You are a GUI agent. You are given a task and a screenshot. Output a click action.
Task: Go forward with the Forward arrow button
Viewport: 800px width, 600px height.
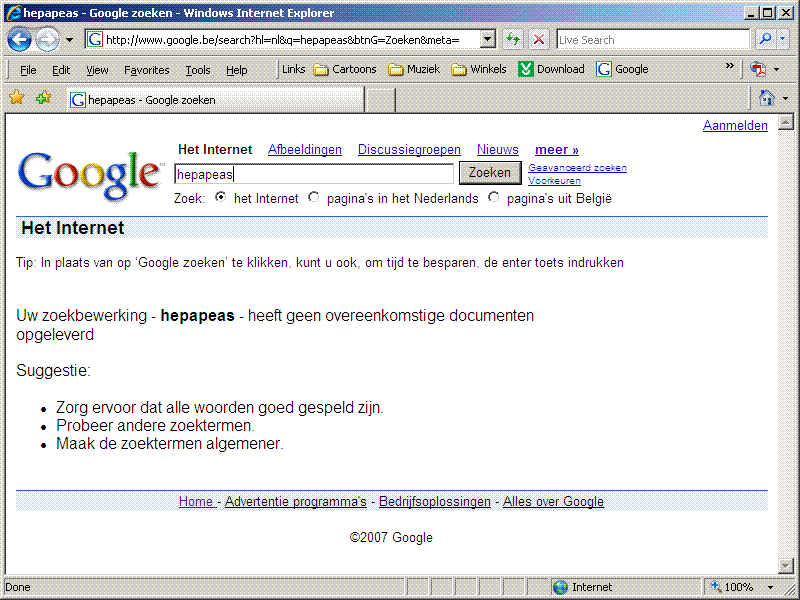coord(47,40)
